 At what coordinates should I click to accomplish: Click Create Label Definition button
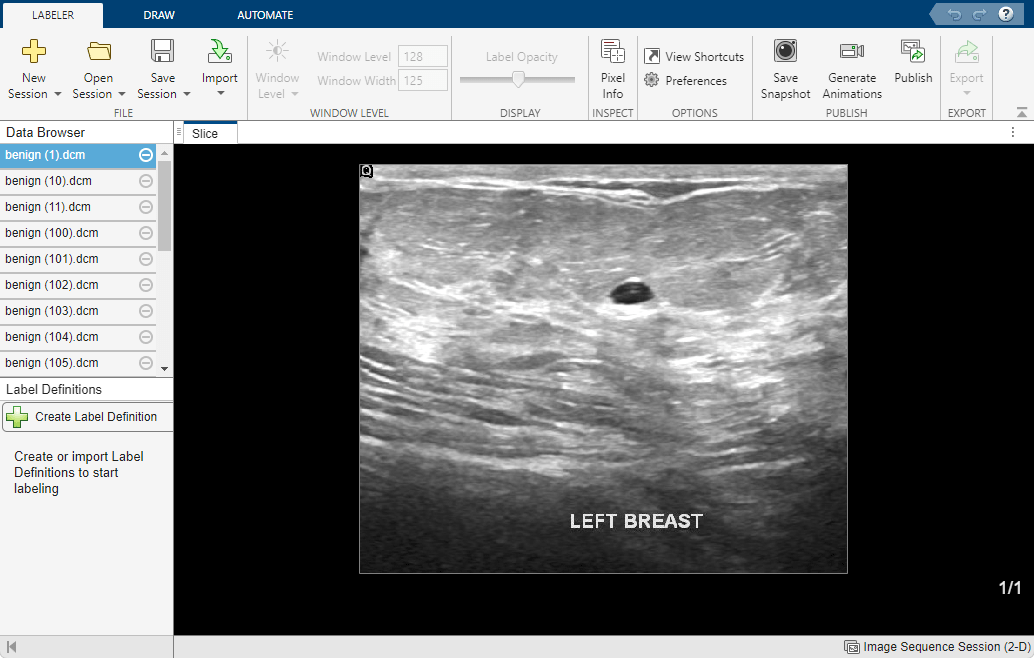tap(87, 417)
